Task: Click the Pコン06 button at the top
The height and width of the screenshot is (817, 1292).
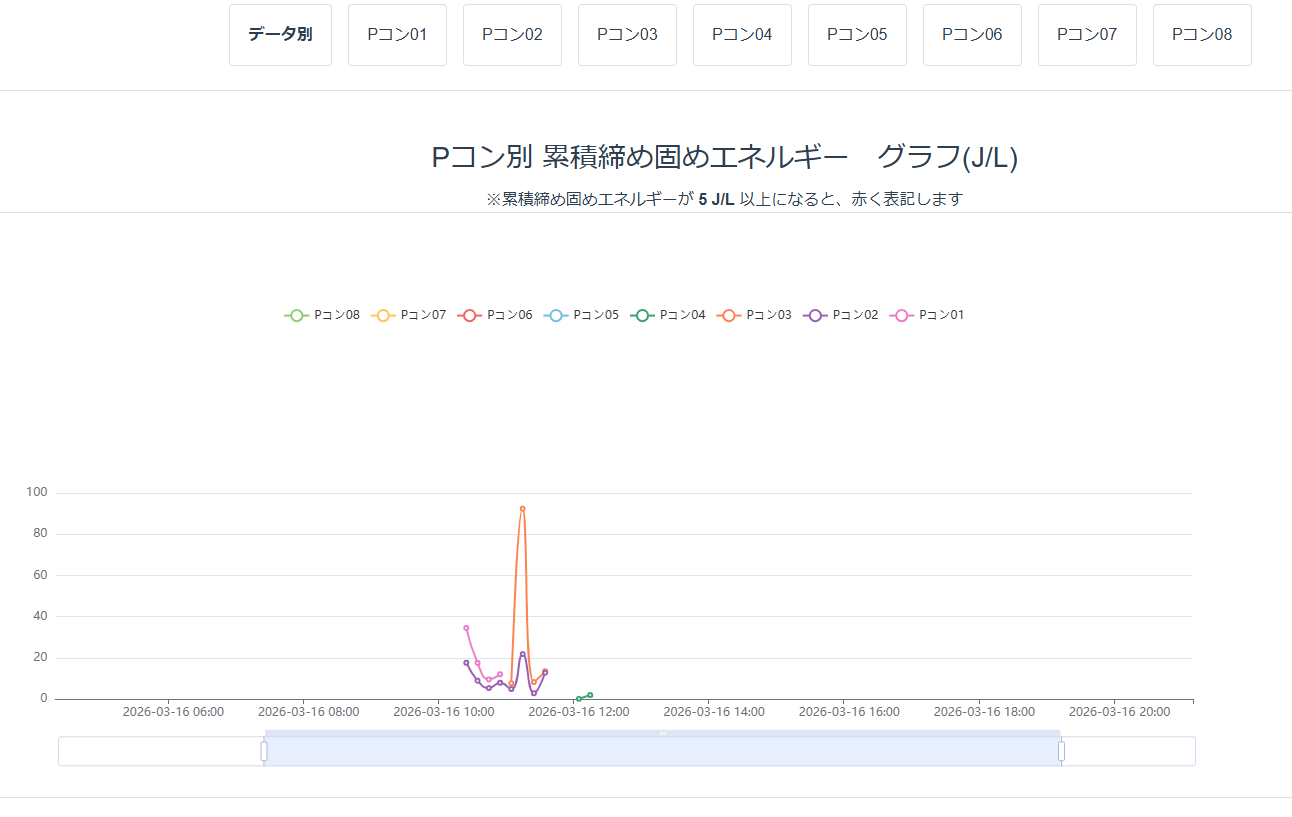Action: pos(972,34)
